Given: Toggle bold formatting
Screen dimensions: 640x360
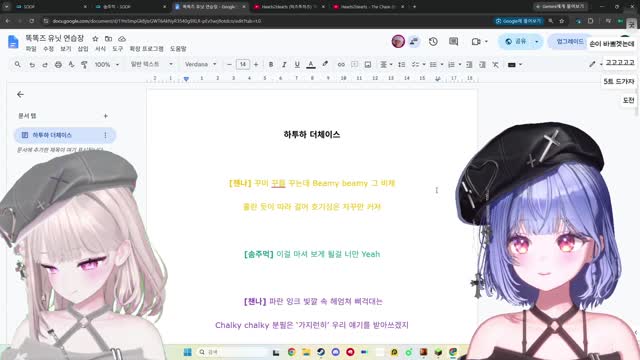Looking at the screenshot, I should click(x=271, y=64).
